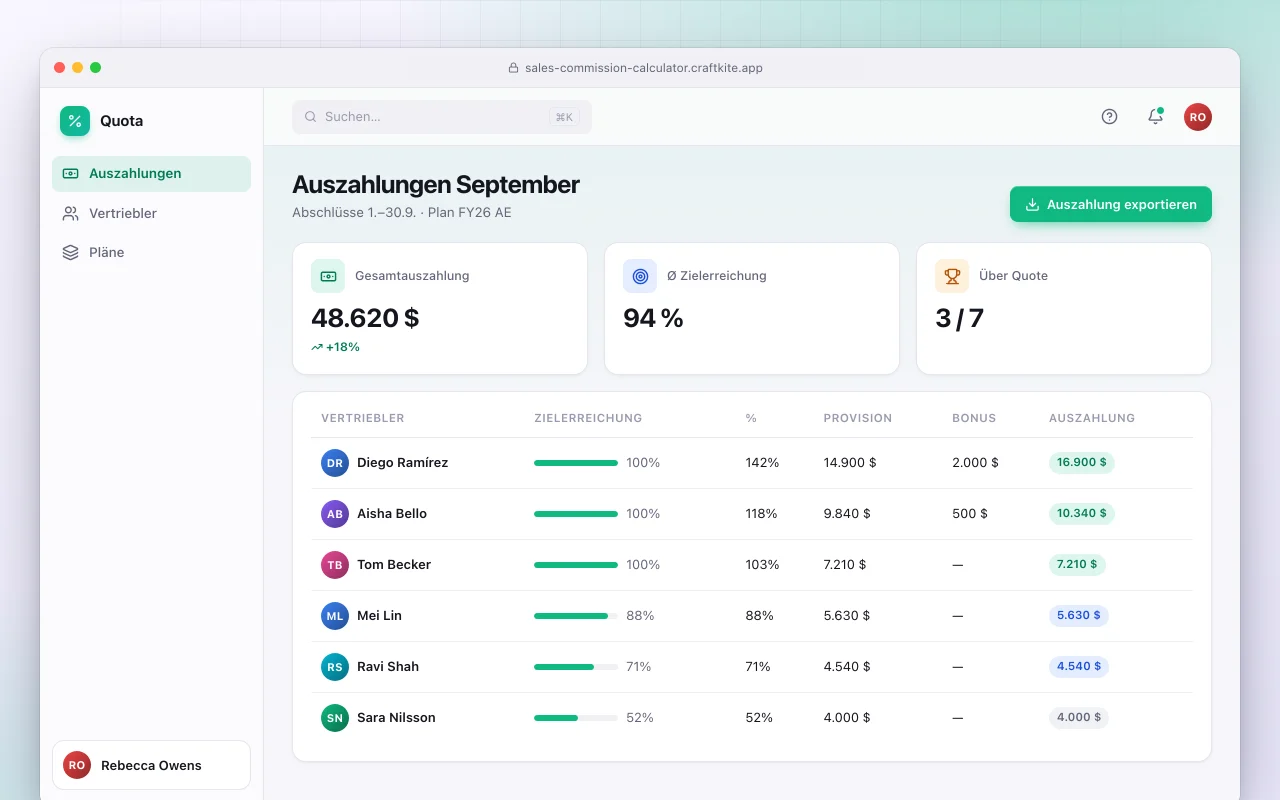Click the 10.340 $ payout badge

[x=1082, y=514]
